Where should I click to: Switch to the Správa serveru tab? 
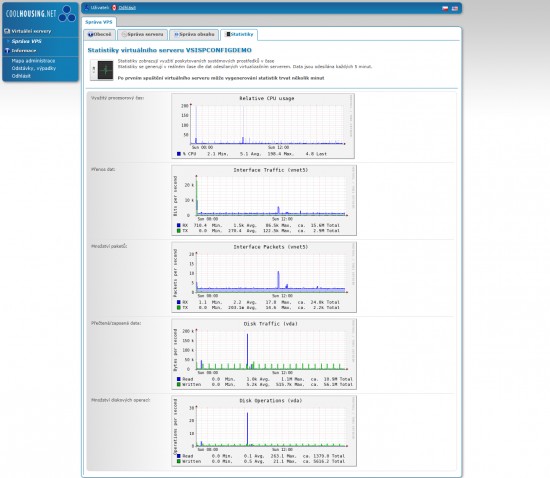[142, 34]
